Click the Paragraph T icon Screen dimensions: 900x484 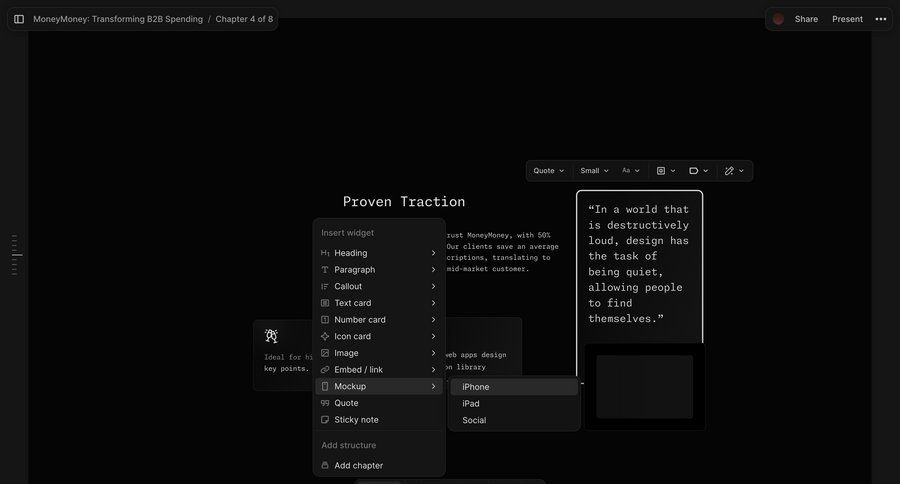(325, 270)
